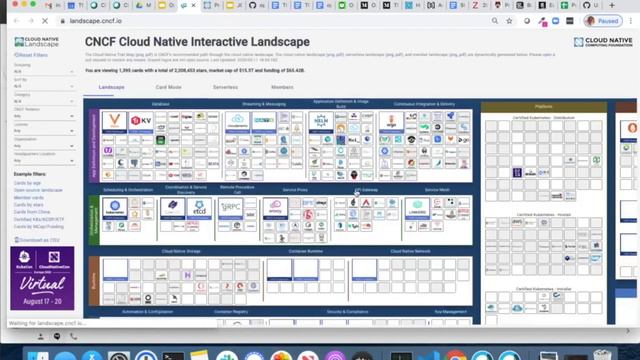Click the browser search zoom icon

point(495,21)
